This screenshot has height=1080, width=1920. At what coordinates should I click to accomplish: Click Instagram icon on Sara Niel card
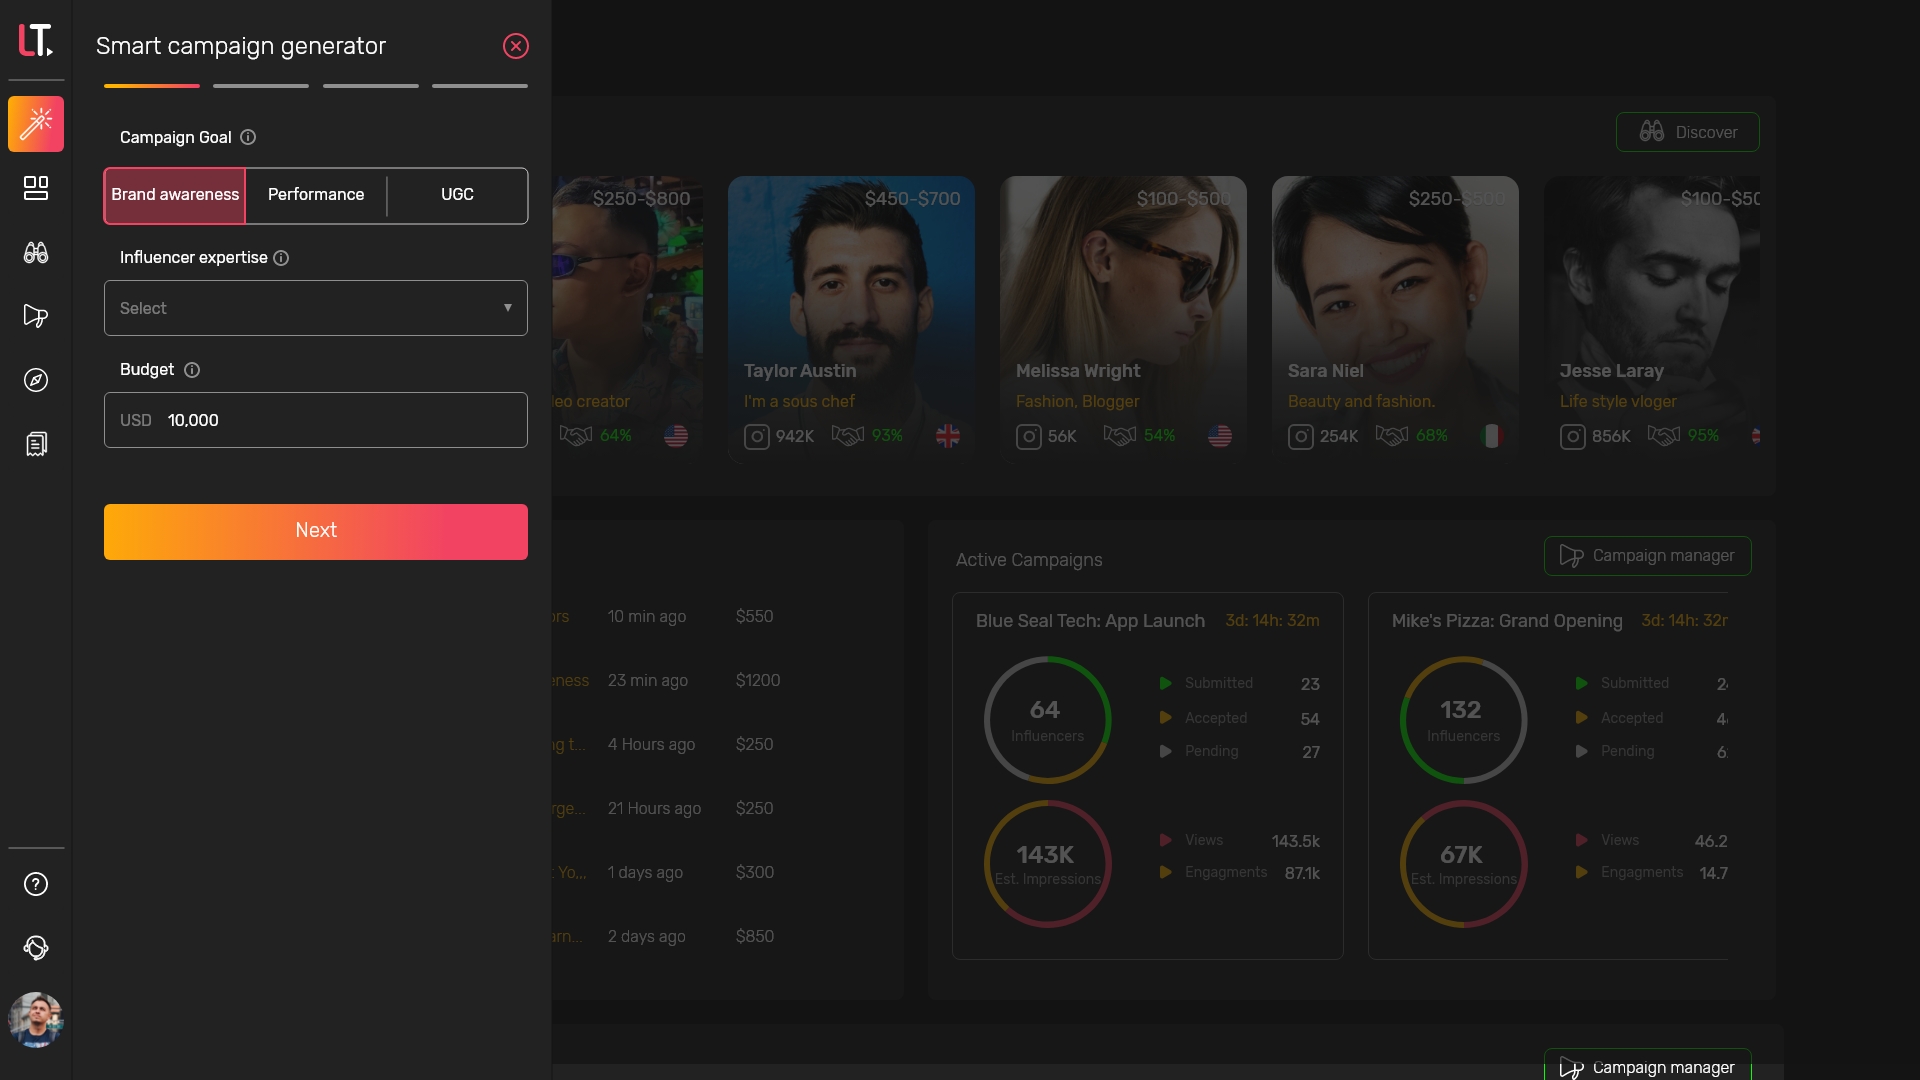coord(1301,437)
